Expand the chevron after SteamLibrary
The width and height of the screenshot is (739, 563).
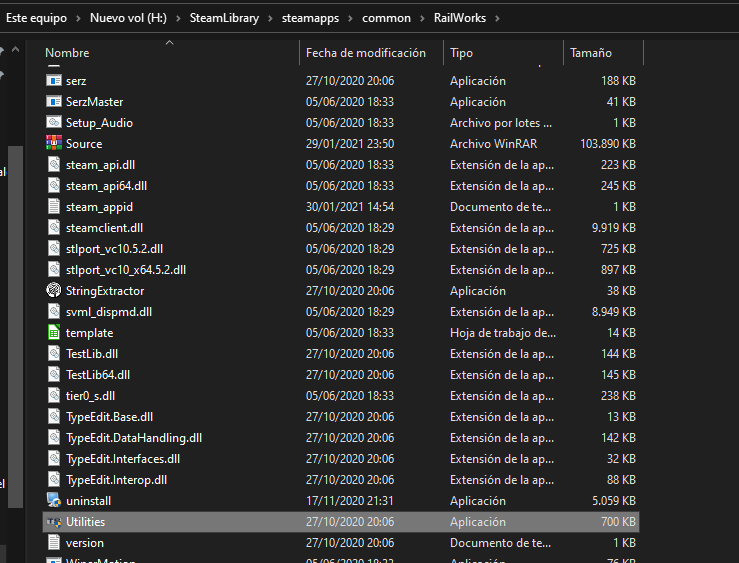[271, 18]
